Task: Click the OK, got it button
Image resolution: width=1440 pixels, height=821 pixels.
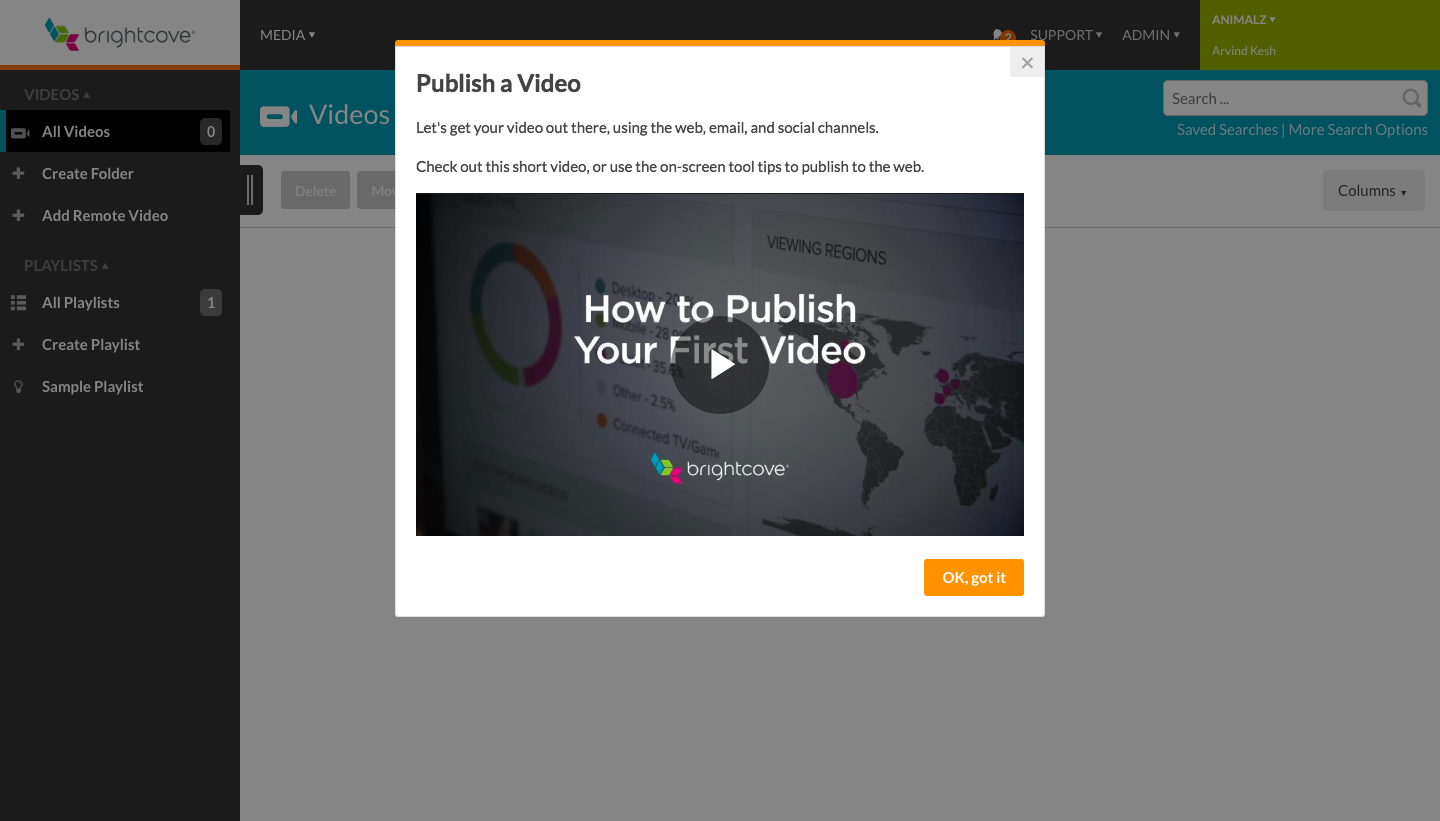Action: 974,577
